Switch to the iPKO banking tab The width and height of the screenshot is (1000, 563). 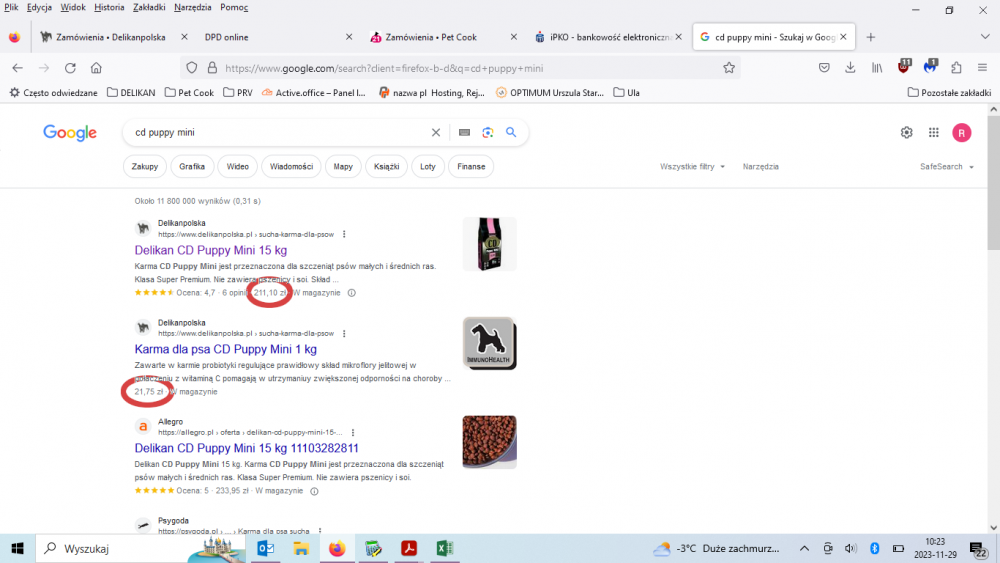click(606, 37)
